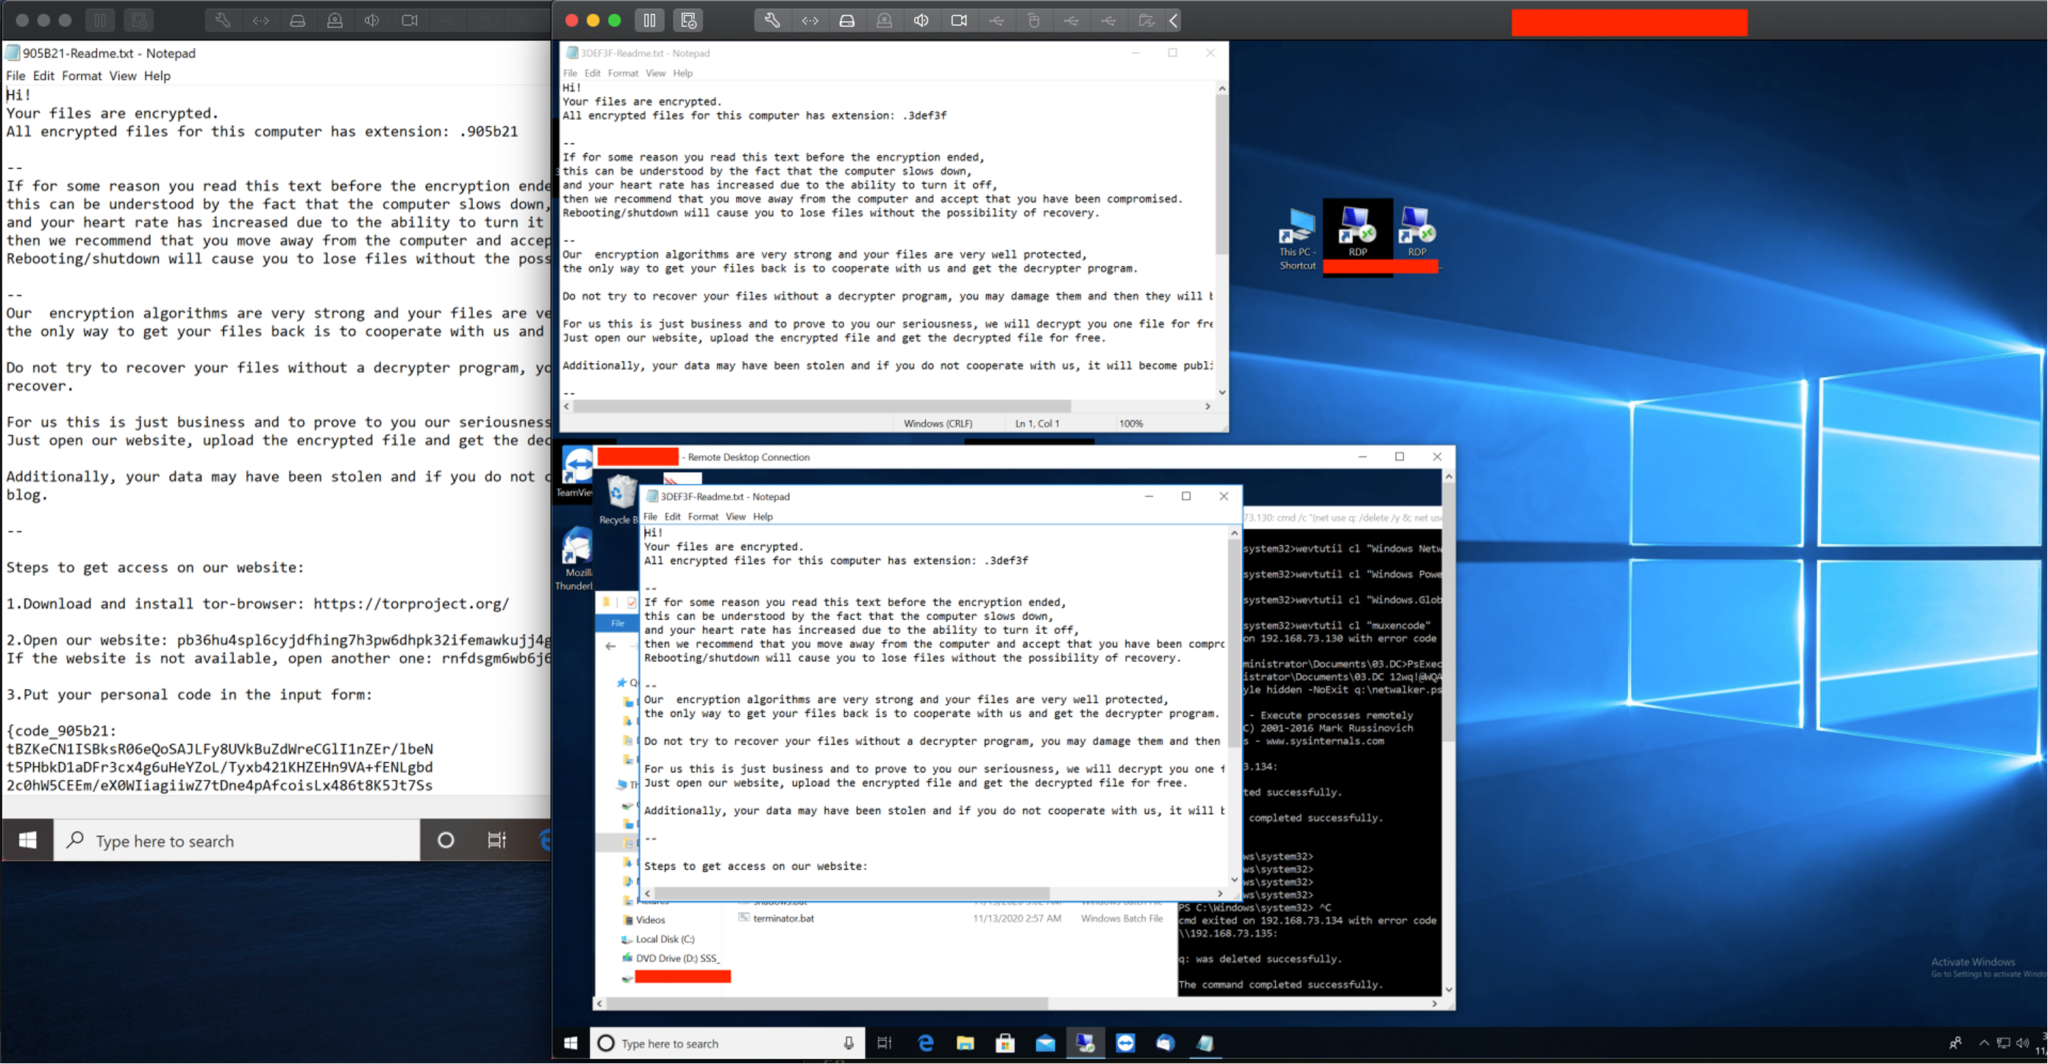
Task: Open VM settings with the wrench icon
Action: (x=771, y=20)
